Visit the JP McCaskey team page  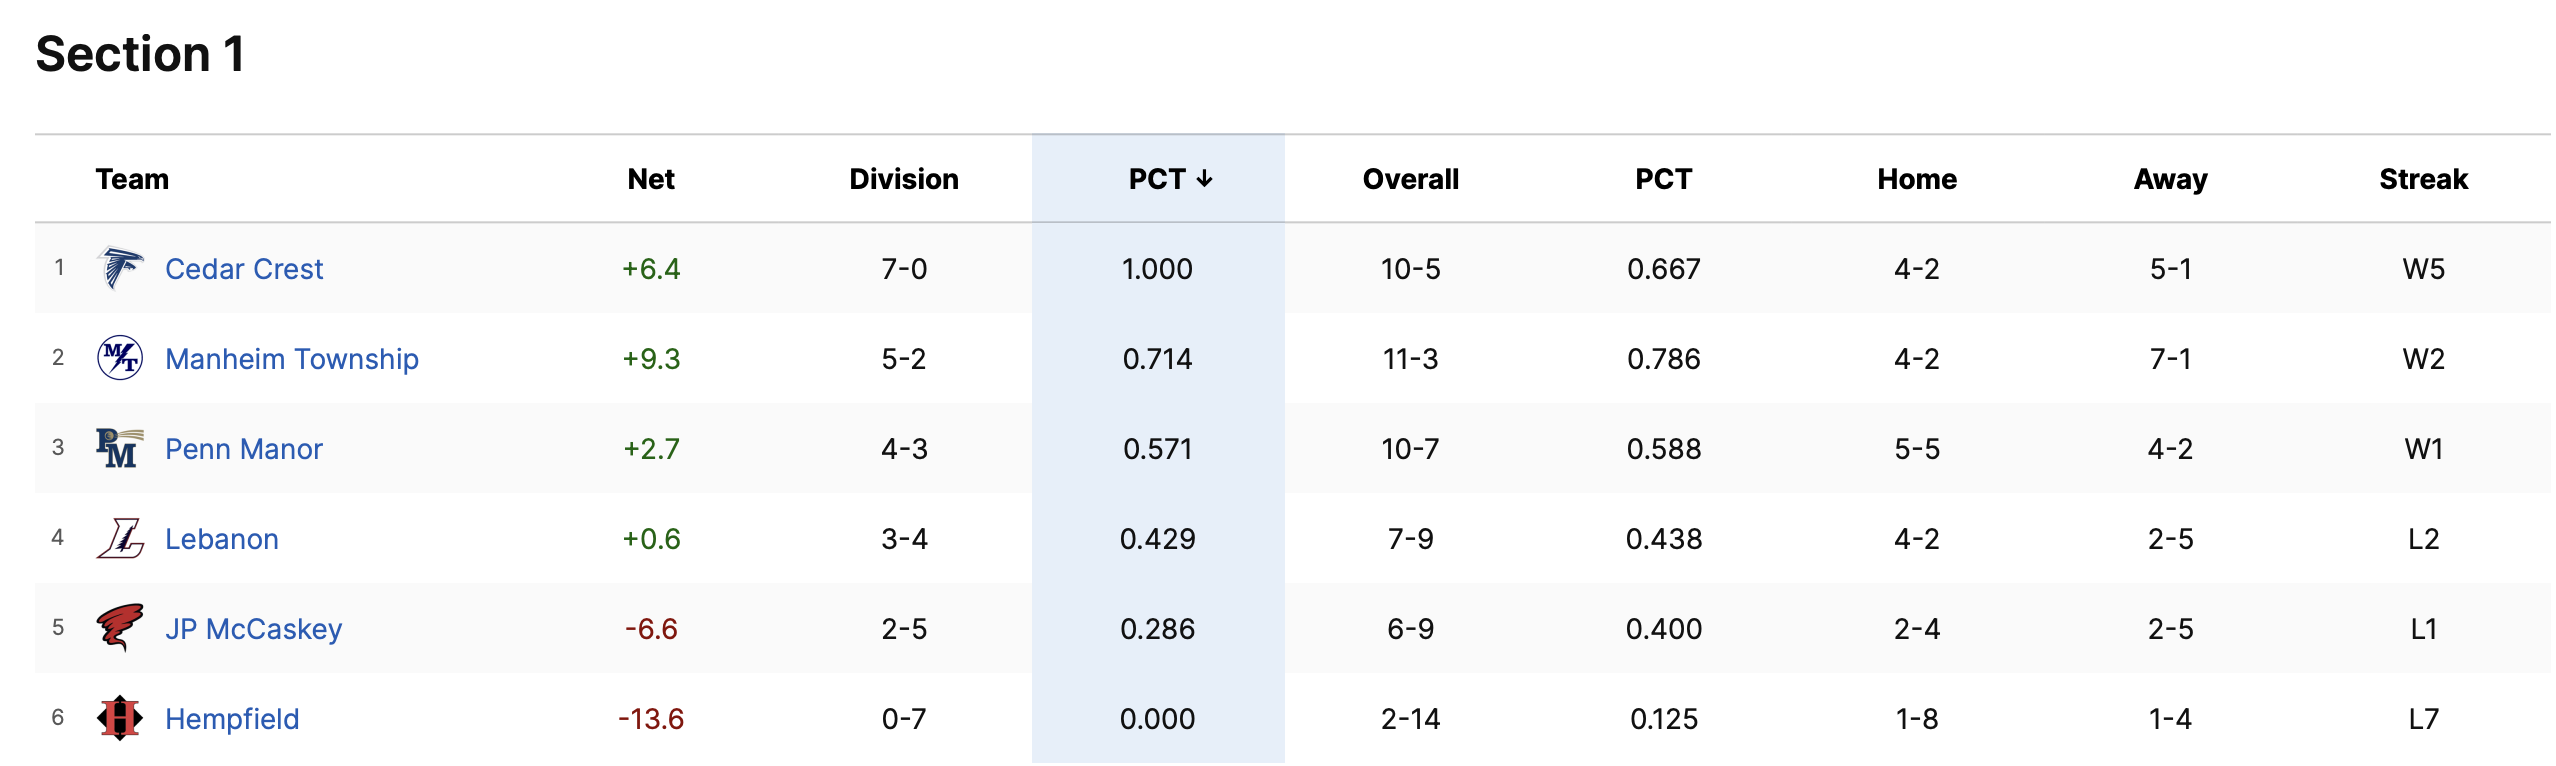click(254, 629)
